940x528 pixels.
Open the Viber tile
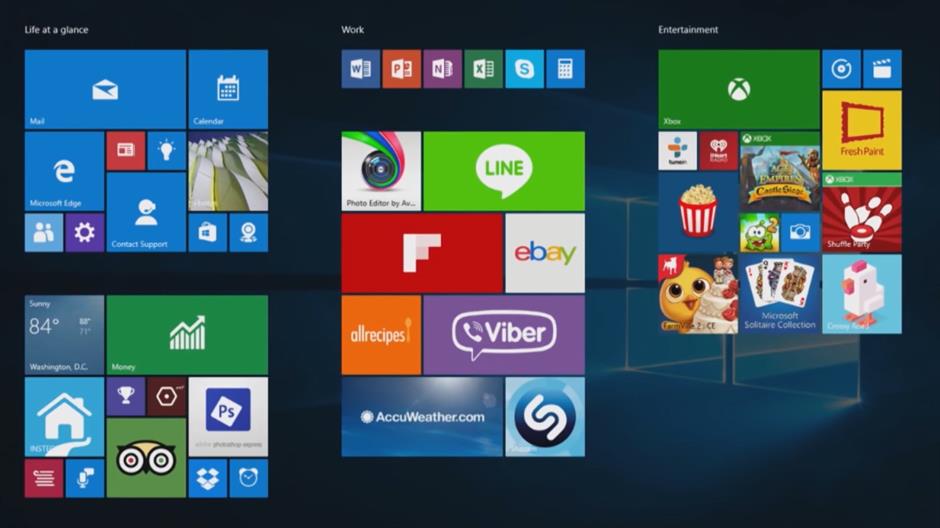pyautogui.click(x=504, y=335)
